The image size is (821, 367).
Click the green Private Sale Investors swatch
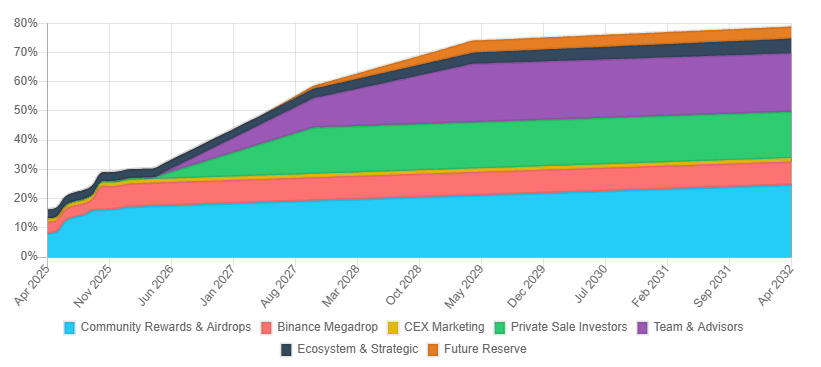coord(500,328)
